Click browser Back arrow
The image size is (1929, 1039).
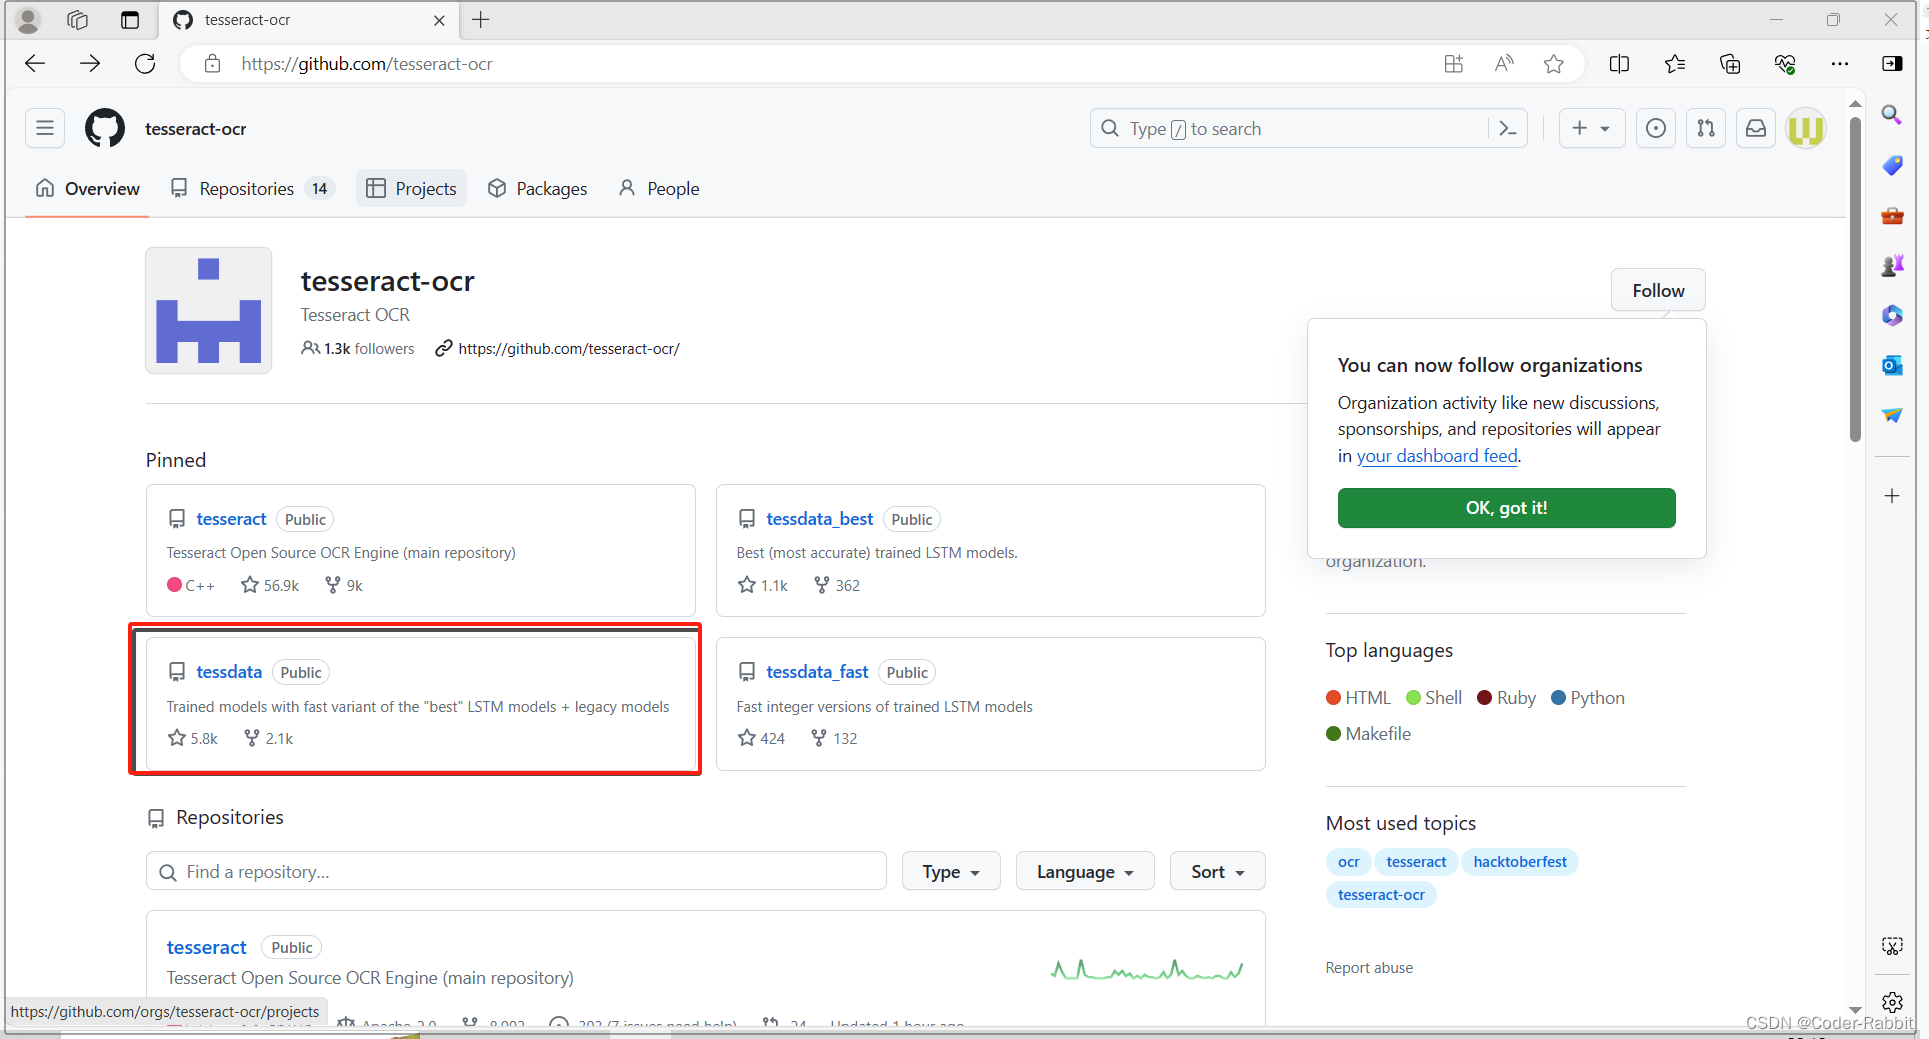click(35, 64)
